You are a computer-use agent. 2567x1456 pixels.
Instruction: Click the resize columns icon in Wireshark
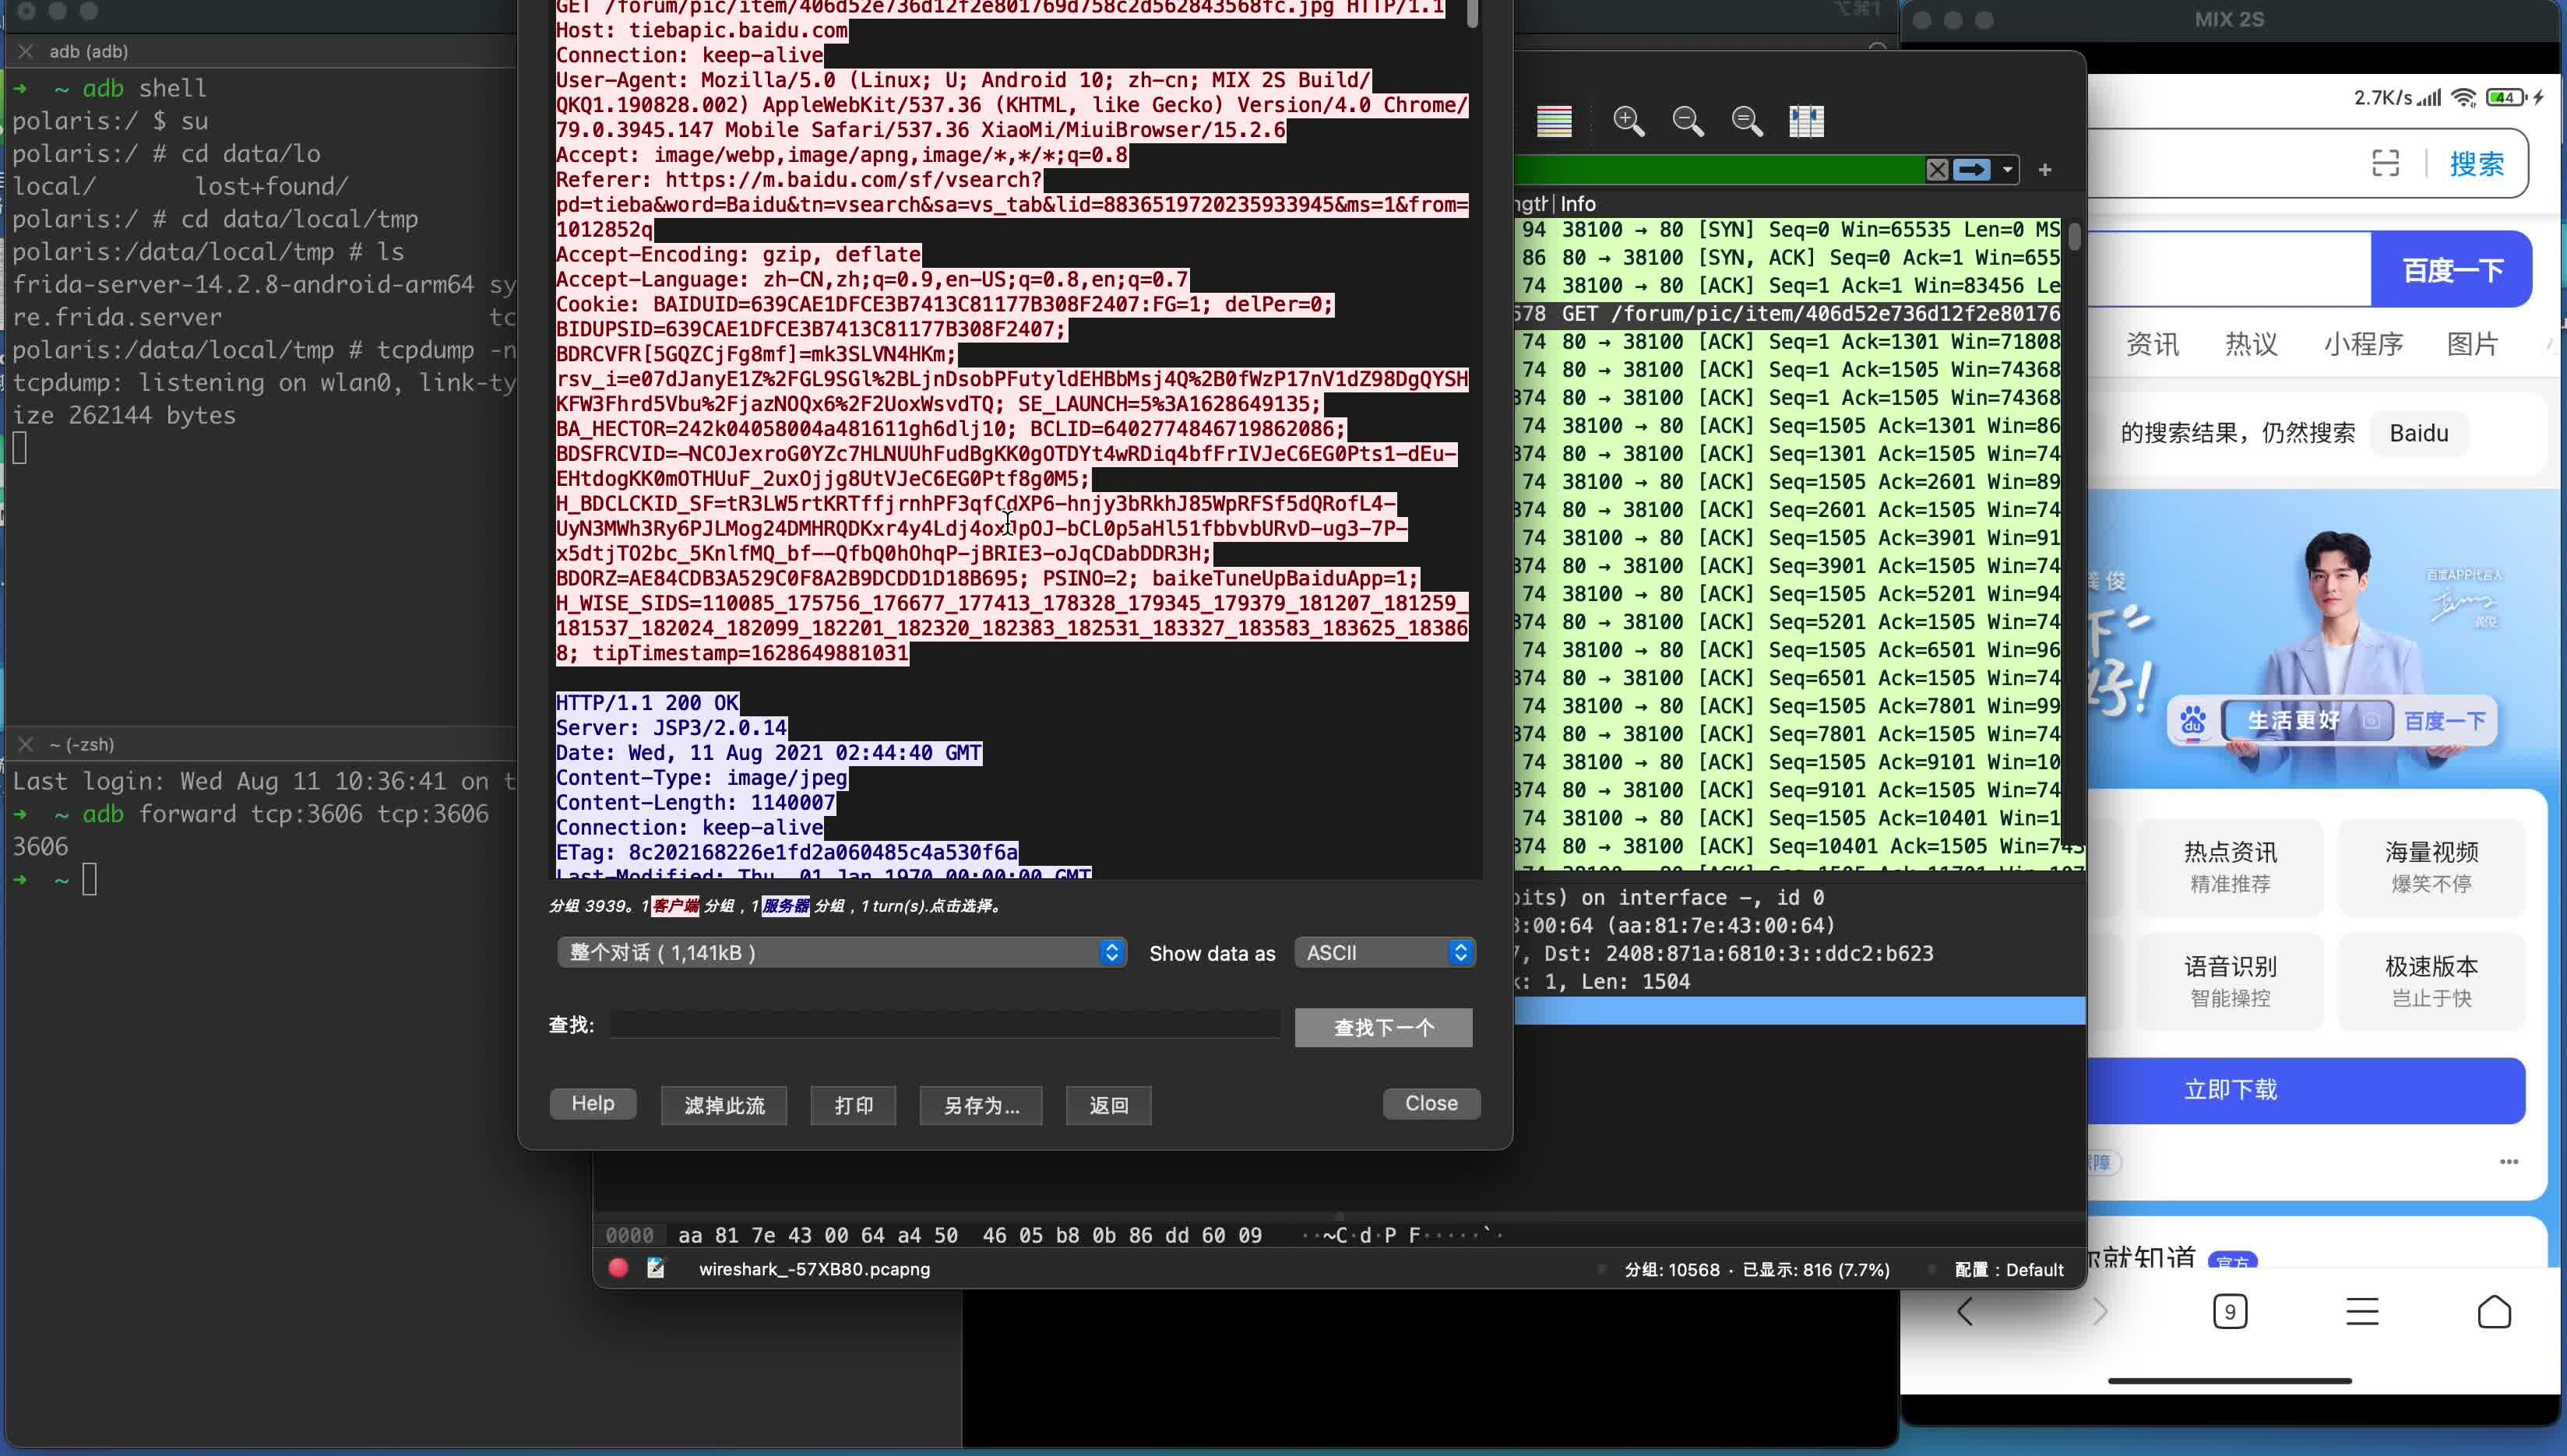pos(1806,121)
